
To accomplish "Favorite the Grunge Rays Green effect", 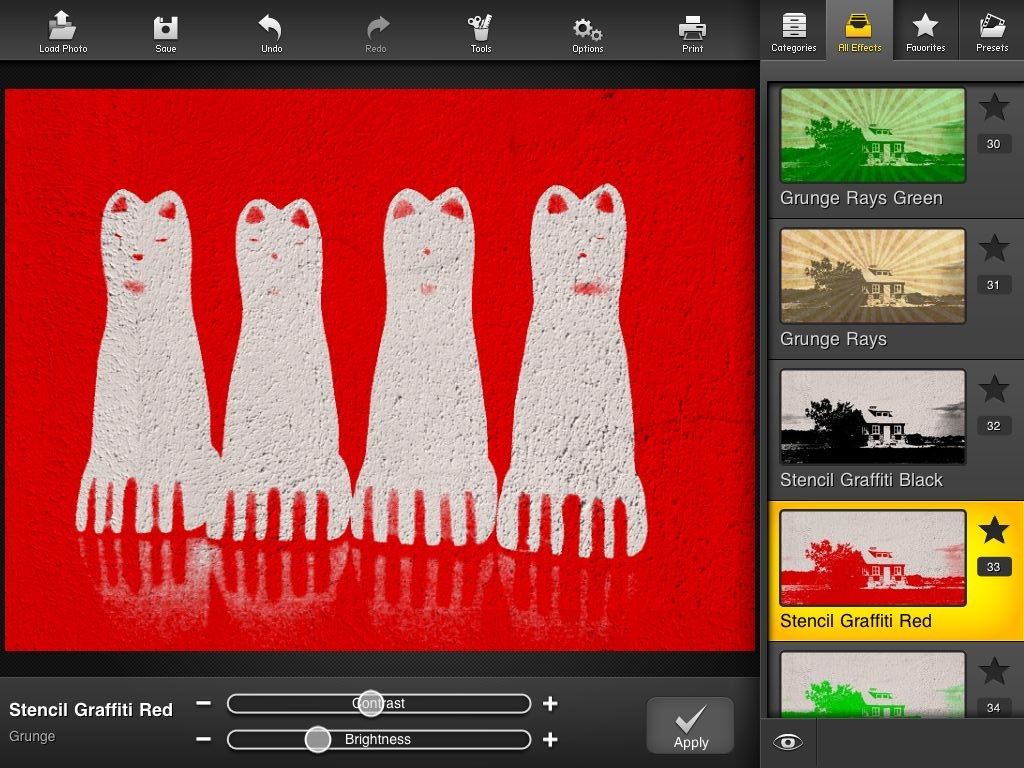I will [x=993, y=106].
